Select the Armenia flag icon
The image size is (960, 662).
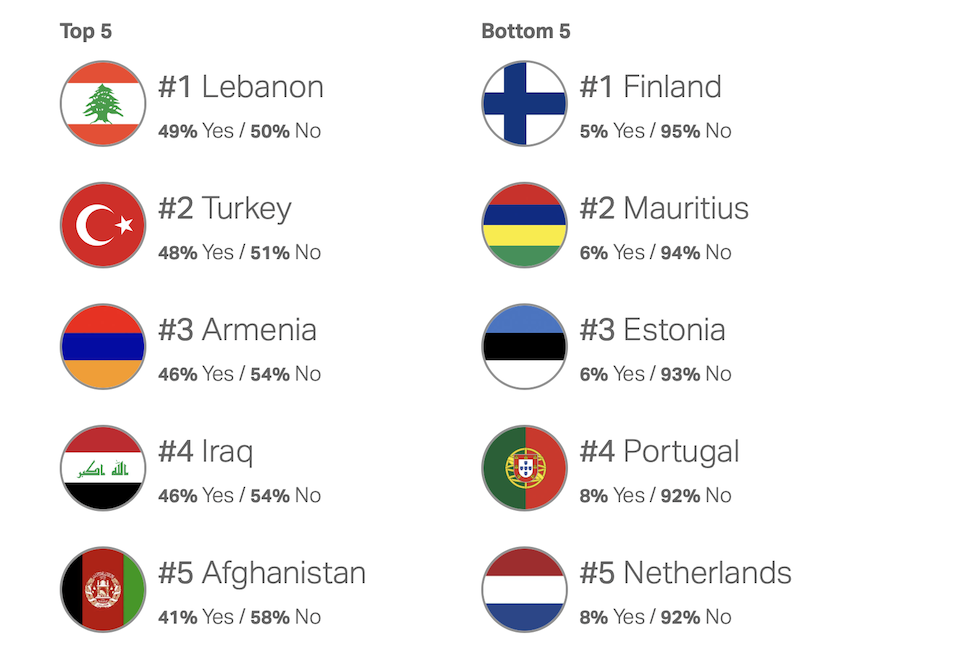[103, 346]
